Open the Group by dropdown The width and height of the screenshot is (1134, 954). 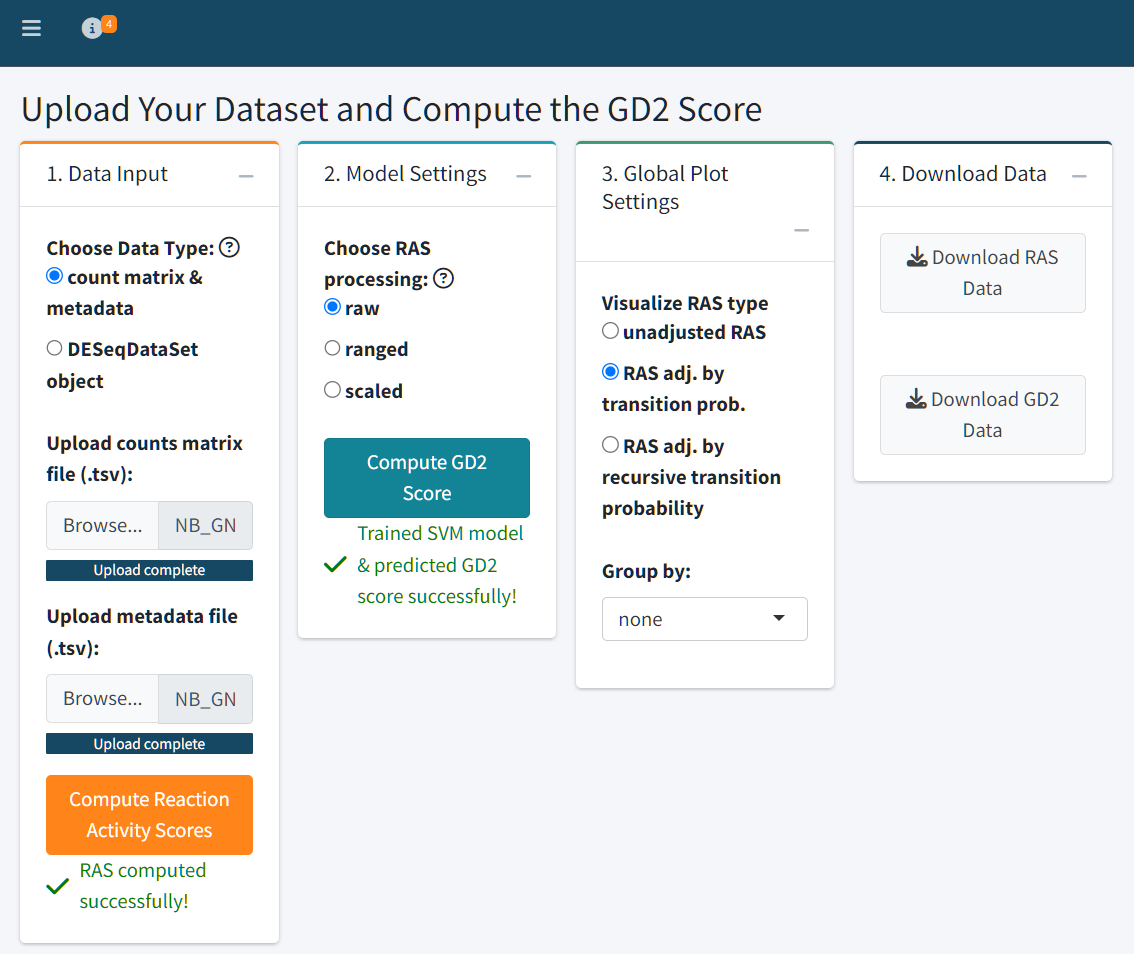coord(704,619)
